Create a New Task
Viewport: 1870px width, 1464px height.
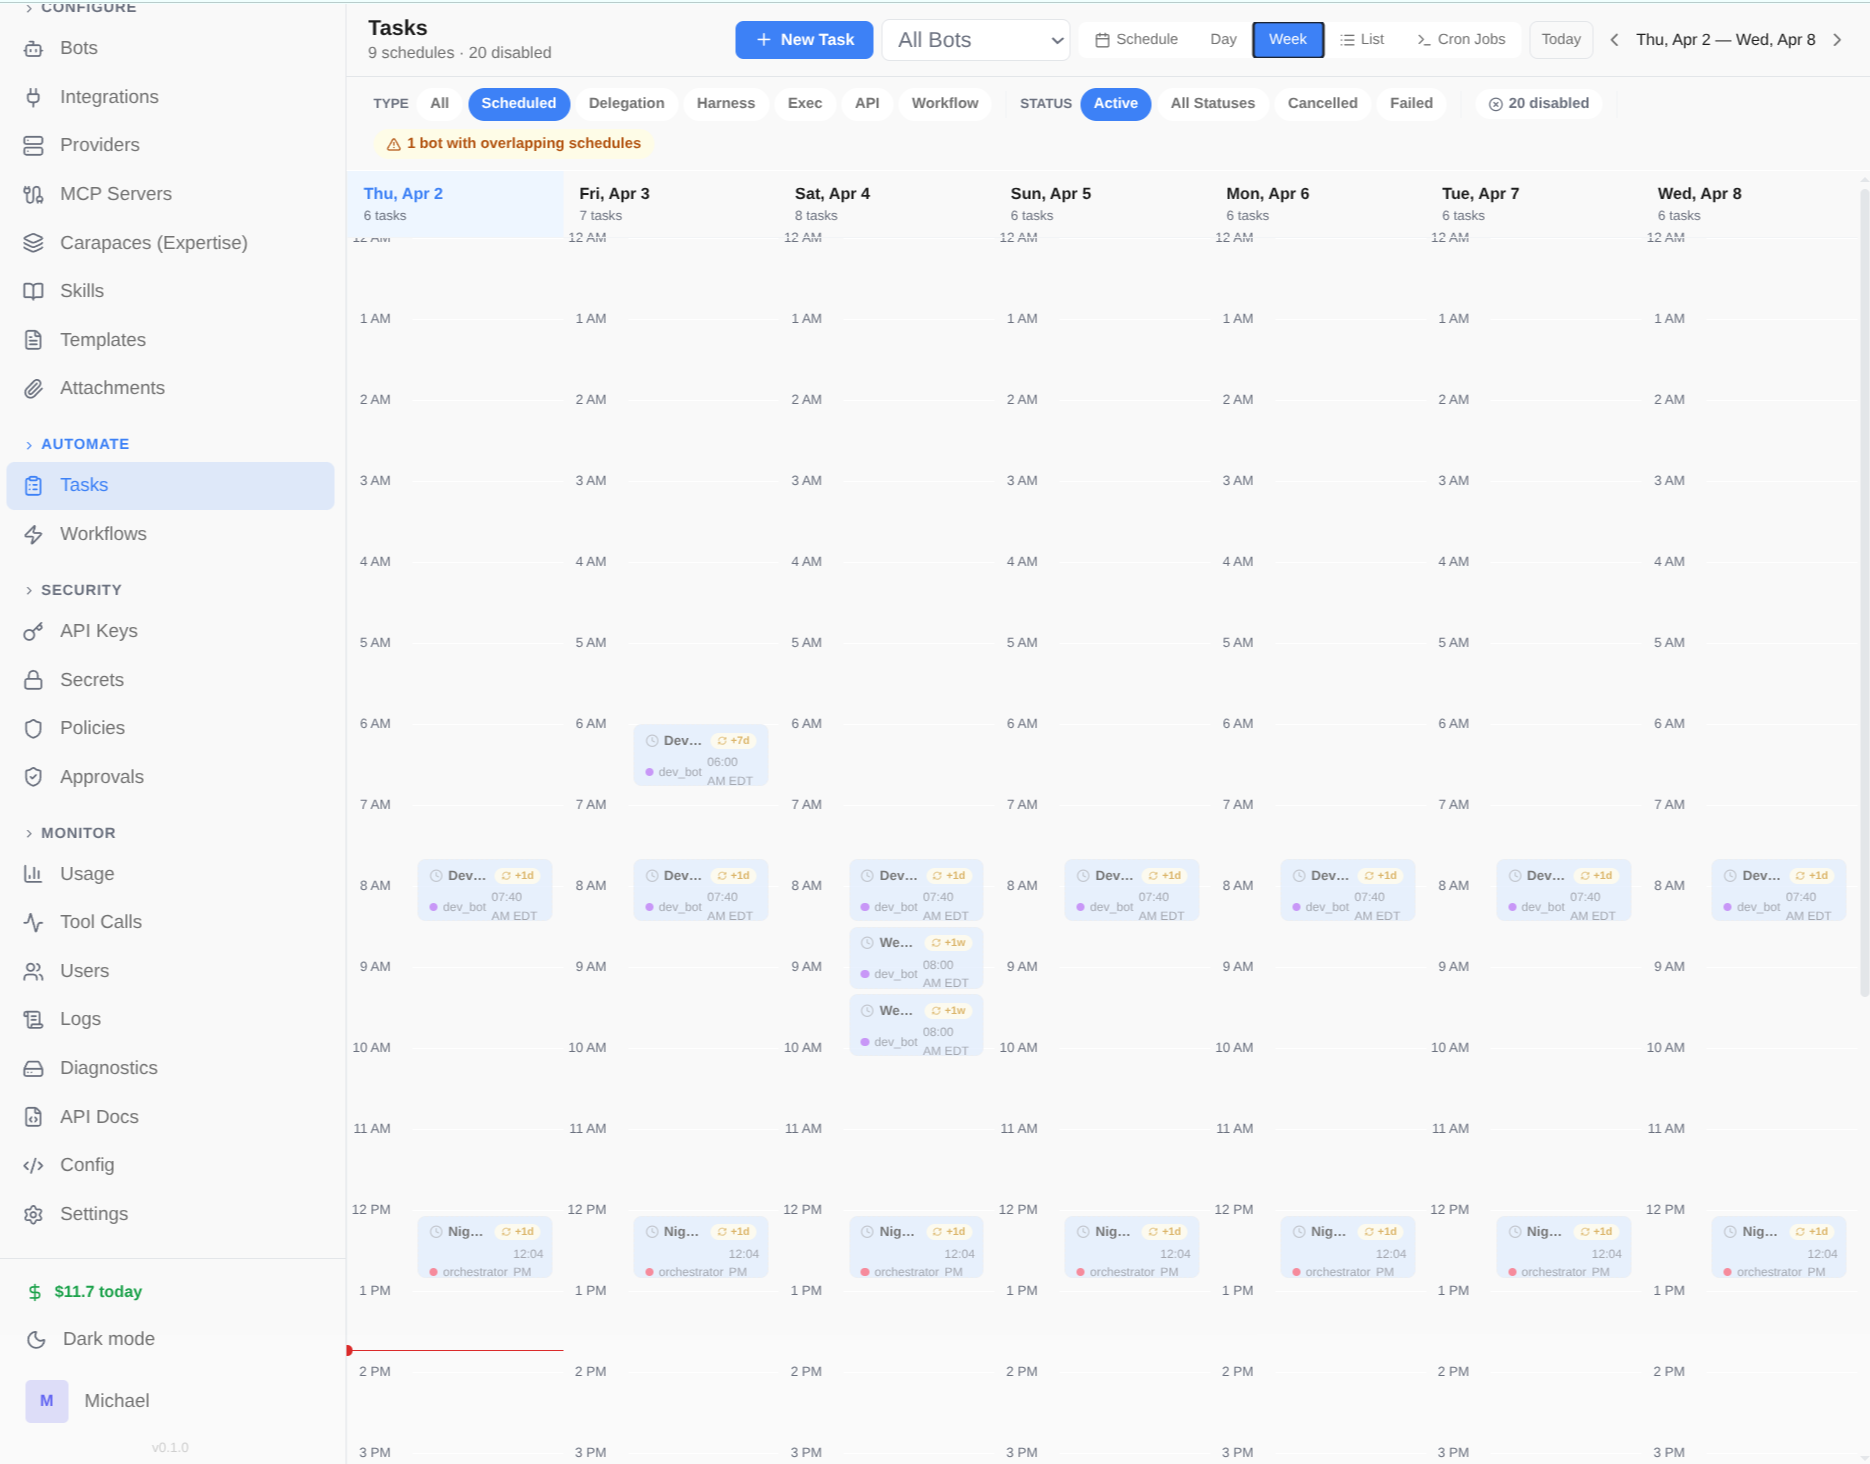click(x=804, y=39)
